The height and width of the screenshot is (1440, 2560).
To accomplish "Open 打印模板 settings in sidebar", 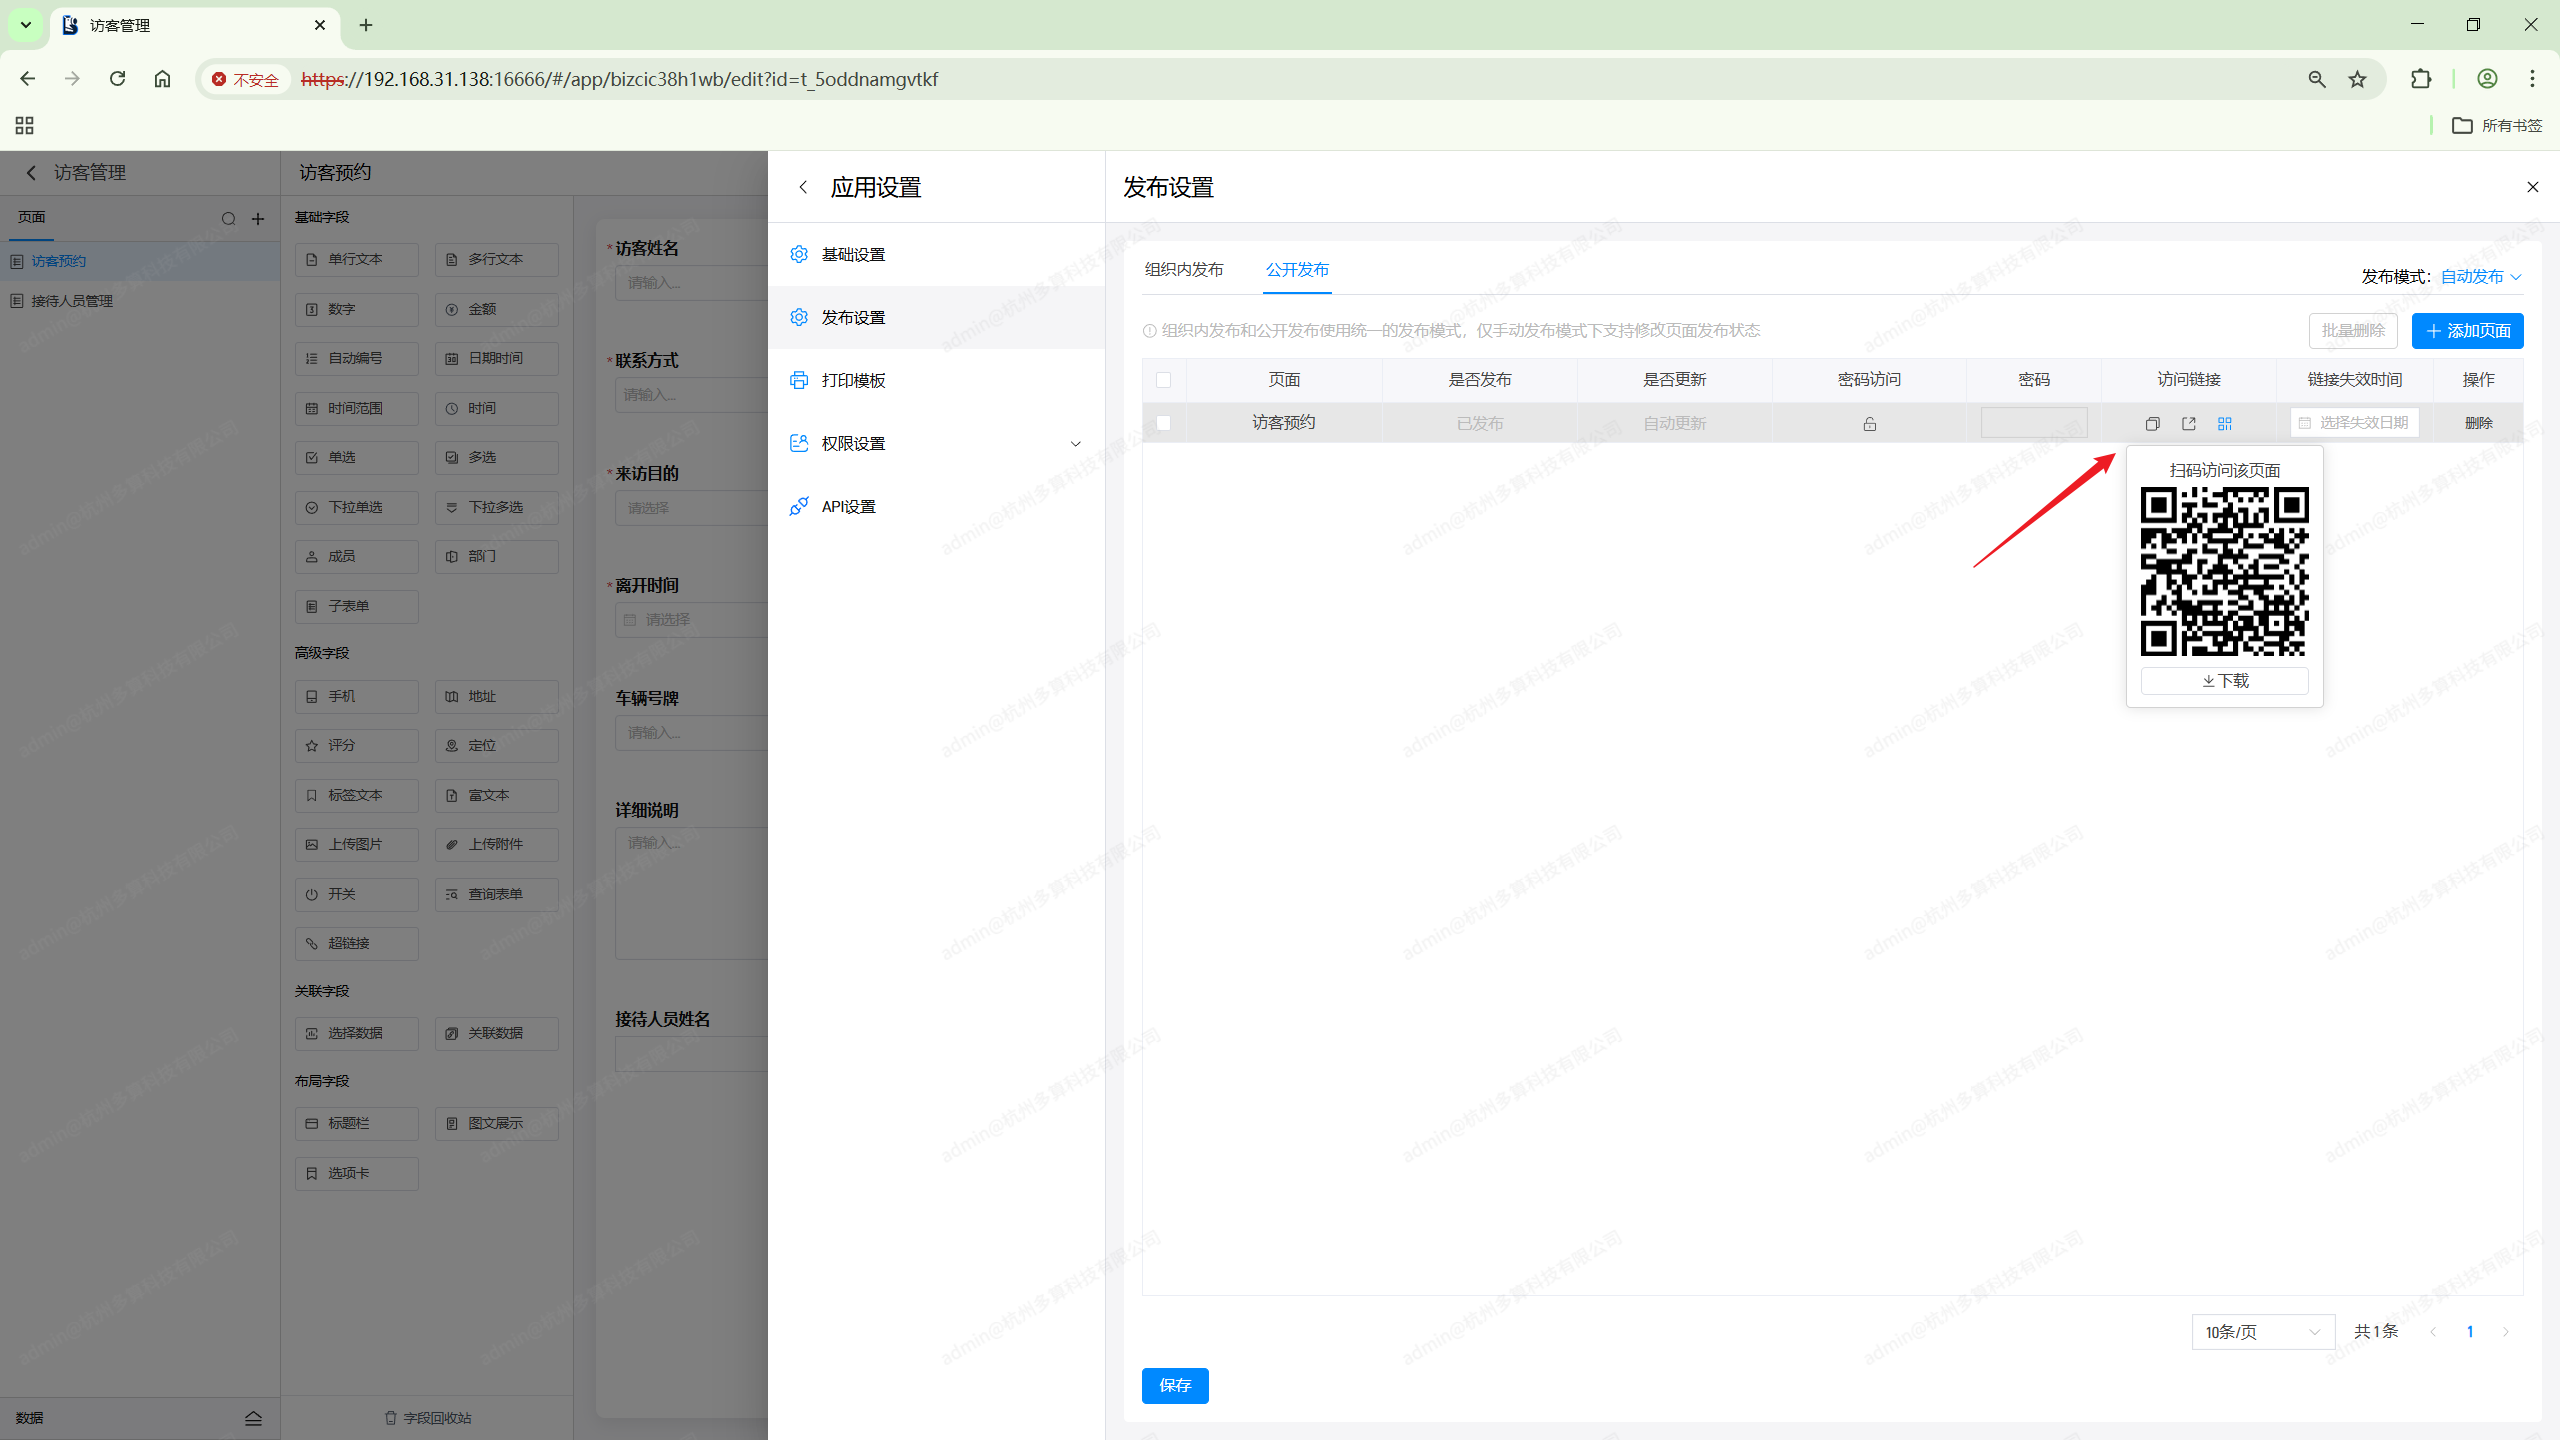I will pyautogui.click(x=852, y=380).
